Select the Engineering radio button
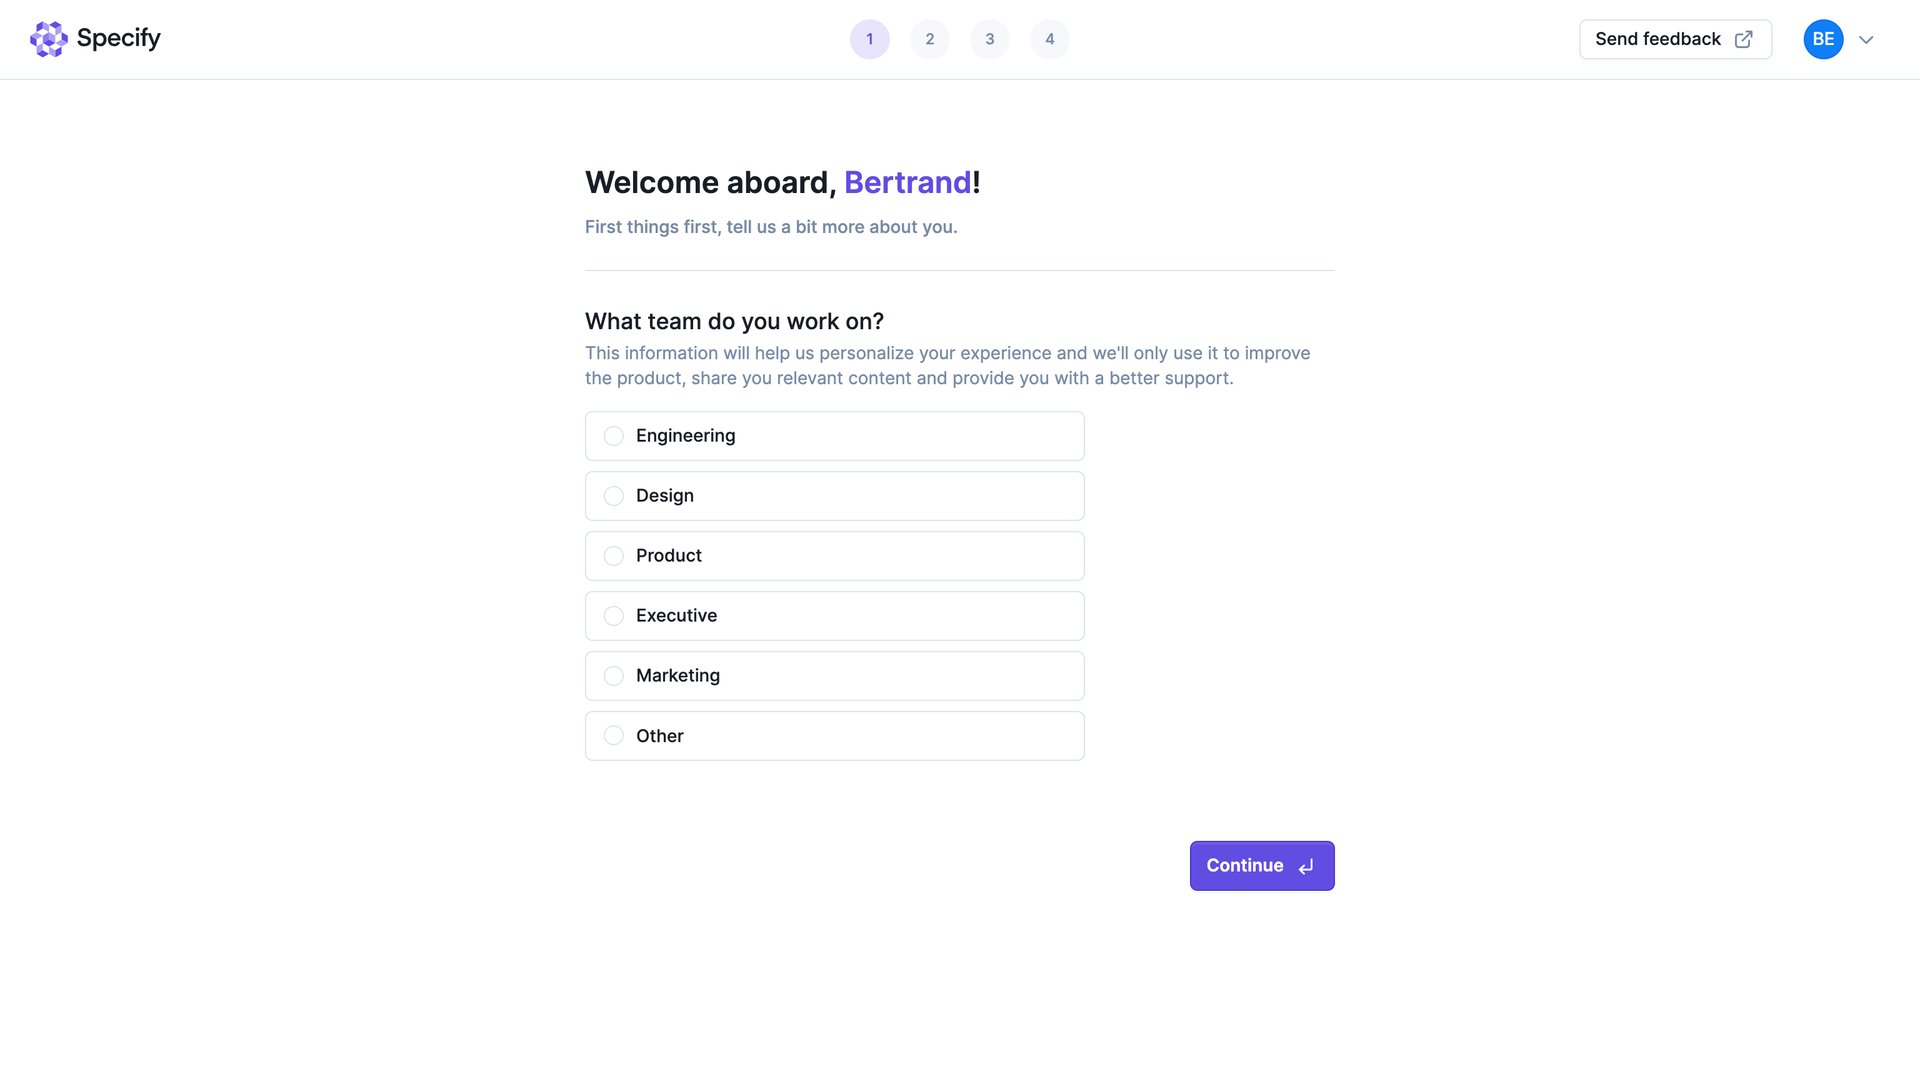 tap(613, 436)
